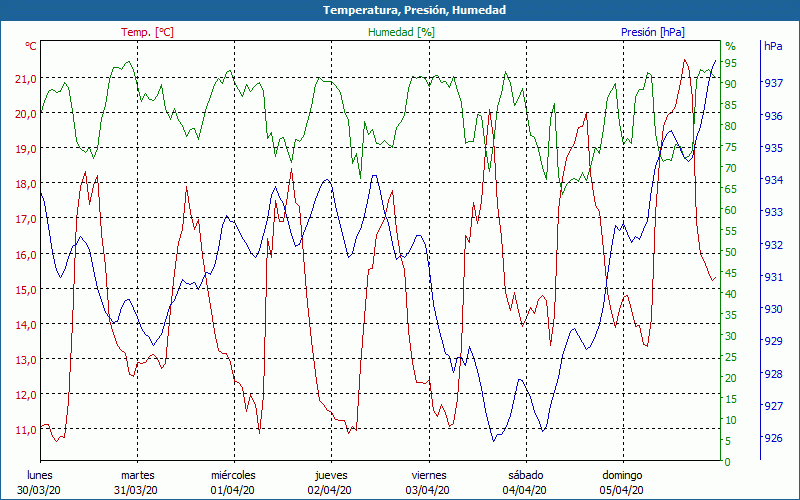Click the '70' humidity axis value

[x=730, y=168]
